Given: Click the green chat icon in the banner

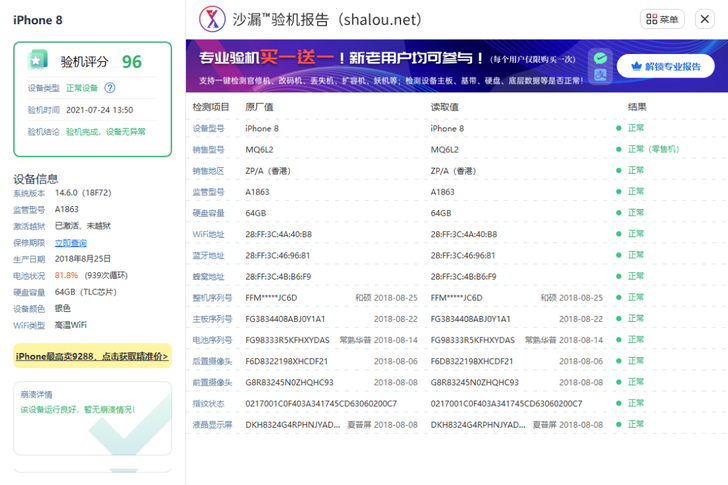Looking at the screenshot, I should pyautogui.click(x=600, y=58).
